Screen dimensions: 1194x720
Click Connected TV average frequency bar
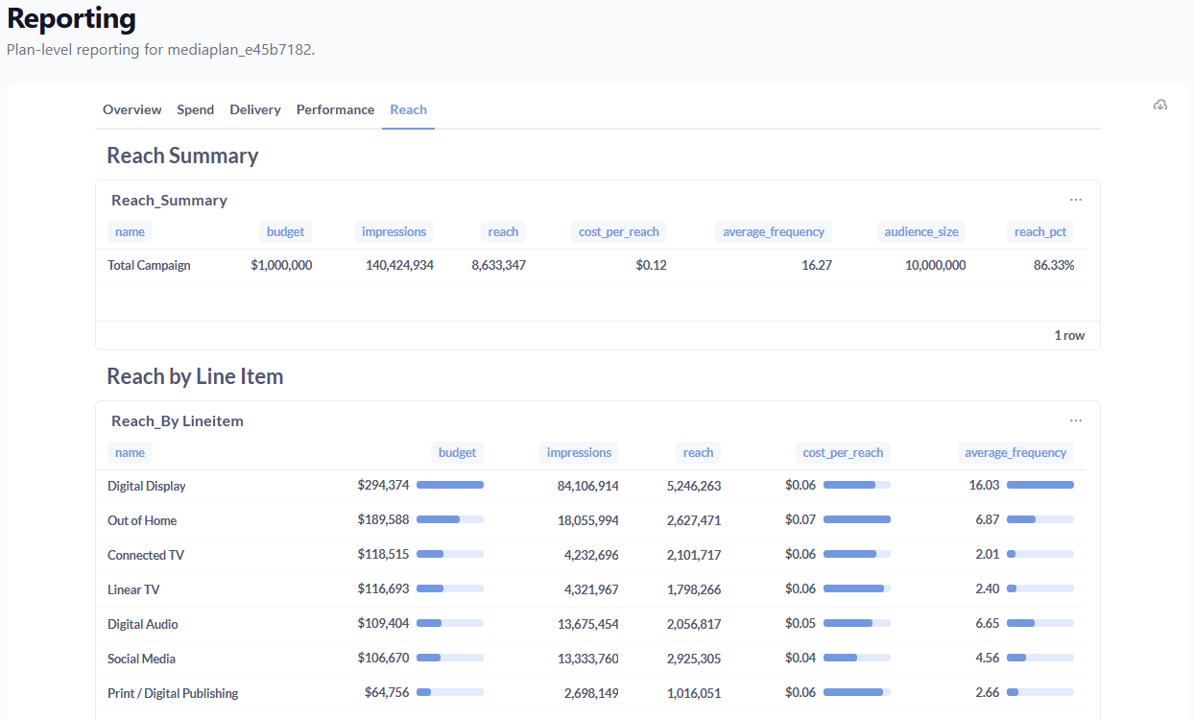pyautogui.click(x=1040, y=554)
